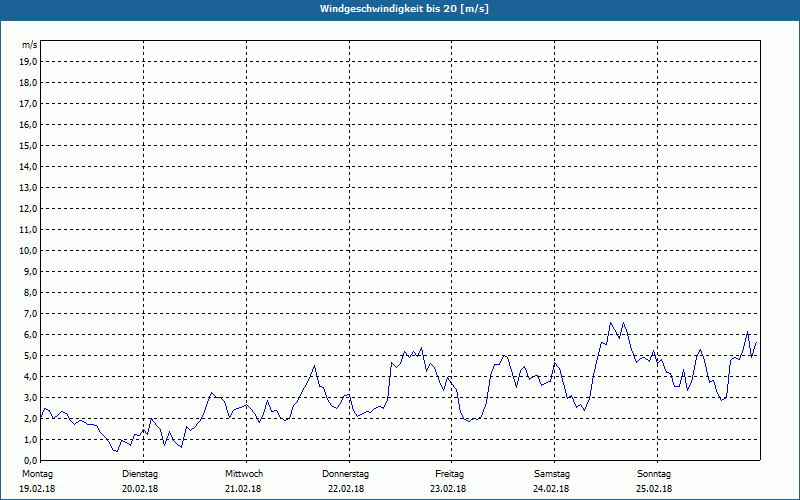Click the date '22.02.18'
Screen dimensions: 800x500
(346, 489)
